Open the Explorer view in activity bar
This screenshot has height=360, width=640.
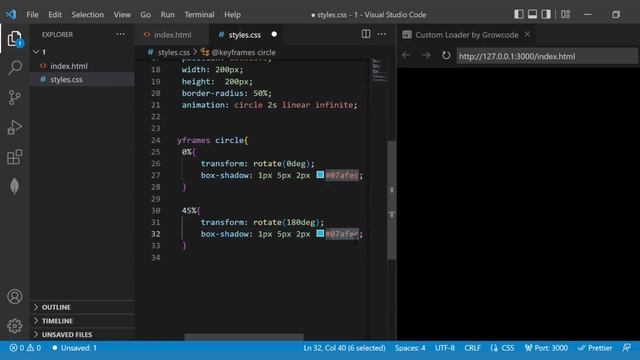15,39
